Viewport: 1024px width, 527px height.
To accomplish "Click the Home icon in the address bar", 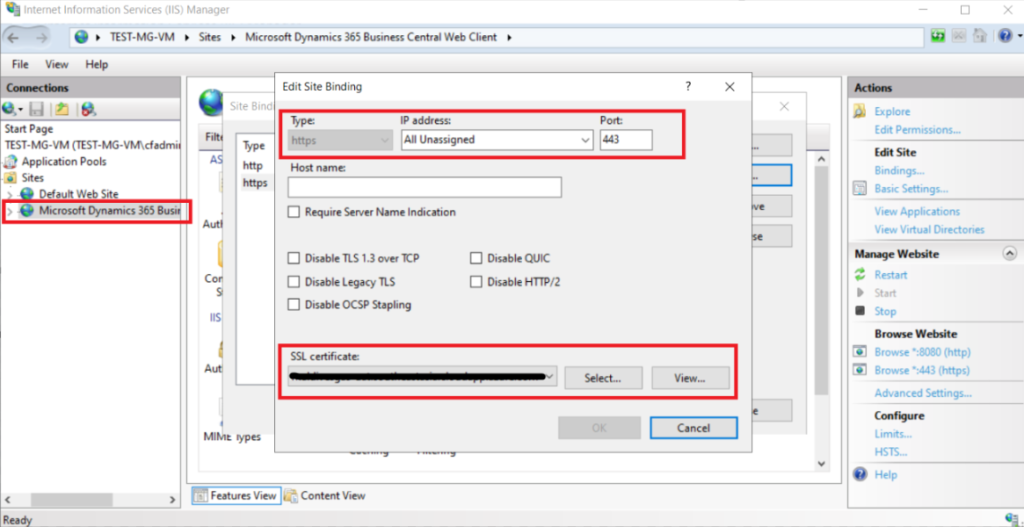I will click(x=980, y=37).
